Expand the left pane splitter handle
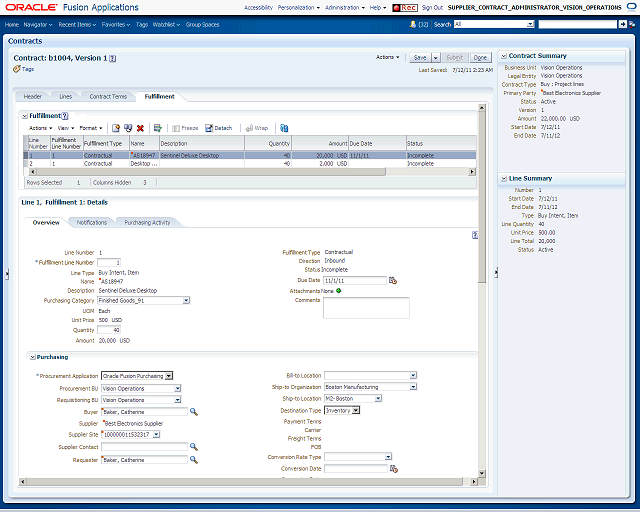Viewport: 640px width, 512px height. [x=7, y=274]
